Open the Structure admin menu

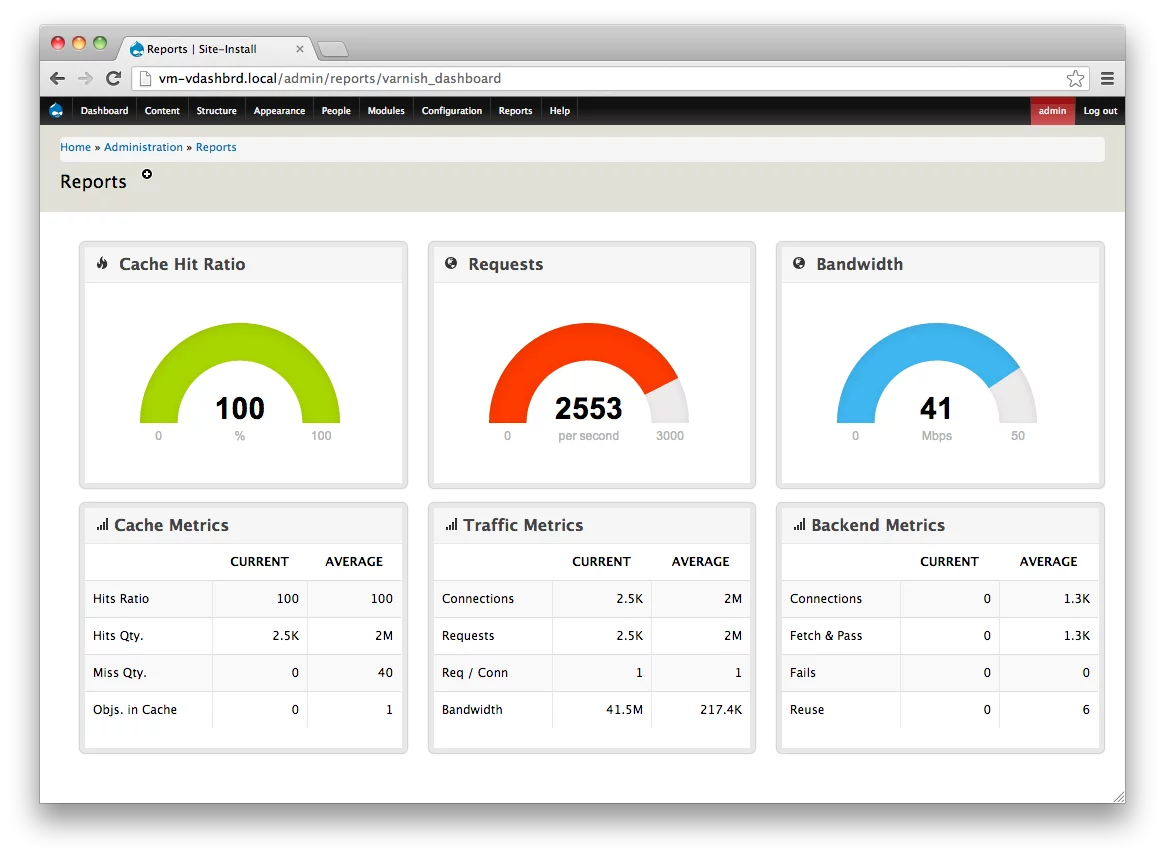click(216, 111)
